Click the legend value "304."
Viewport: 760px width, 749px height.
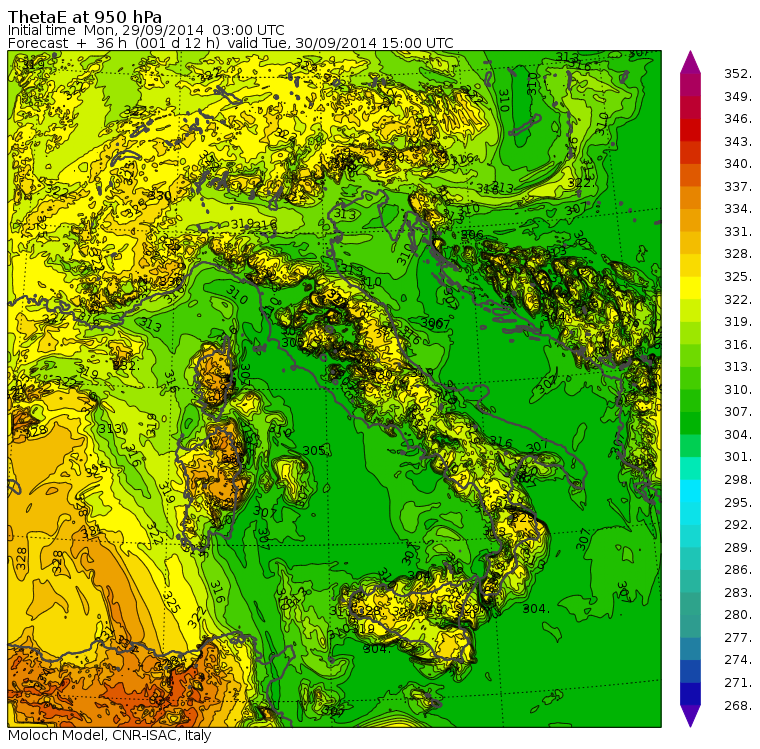[x=738, y=435]
